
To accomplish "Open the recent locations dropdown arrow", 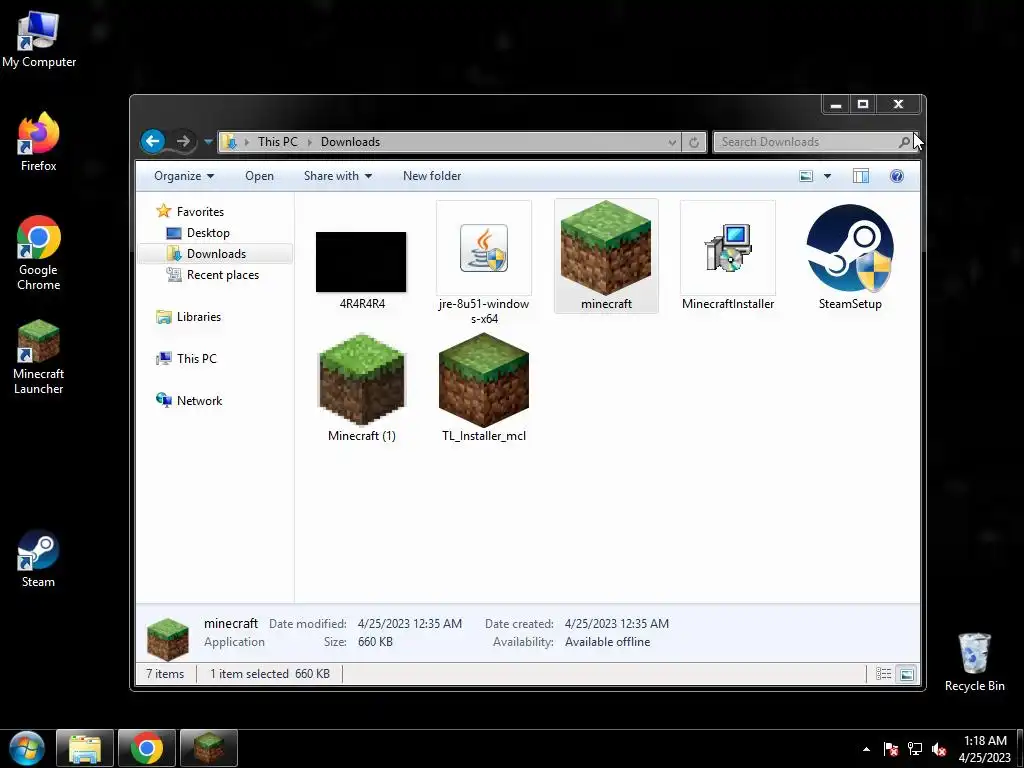I will pyautogui.click(x=208, y=142).
